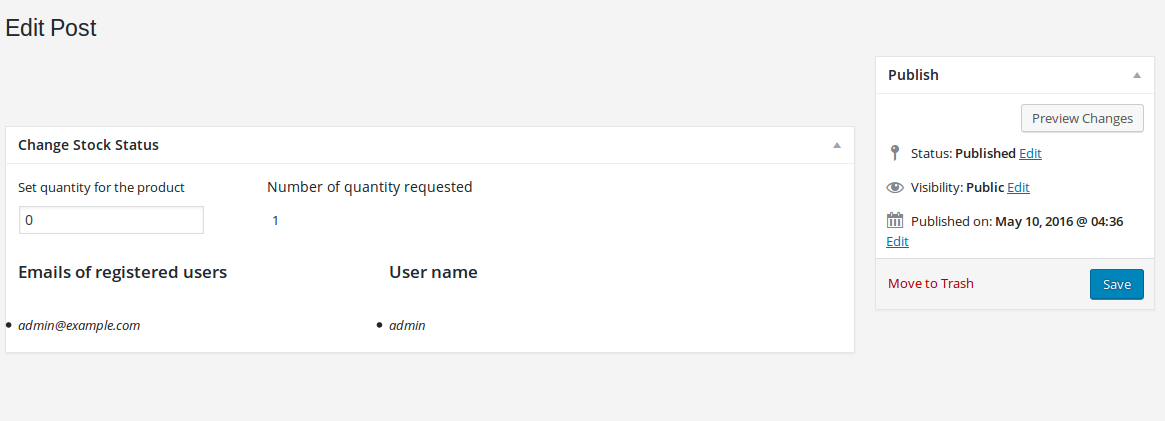
Task: Click the Emails of registered users heading
Action: [x=123, y=272]
